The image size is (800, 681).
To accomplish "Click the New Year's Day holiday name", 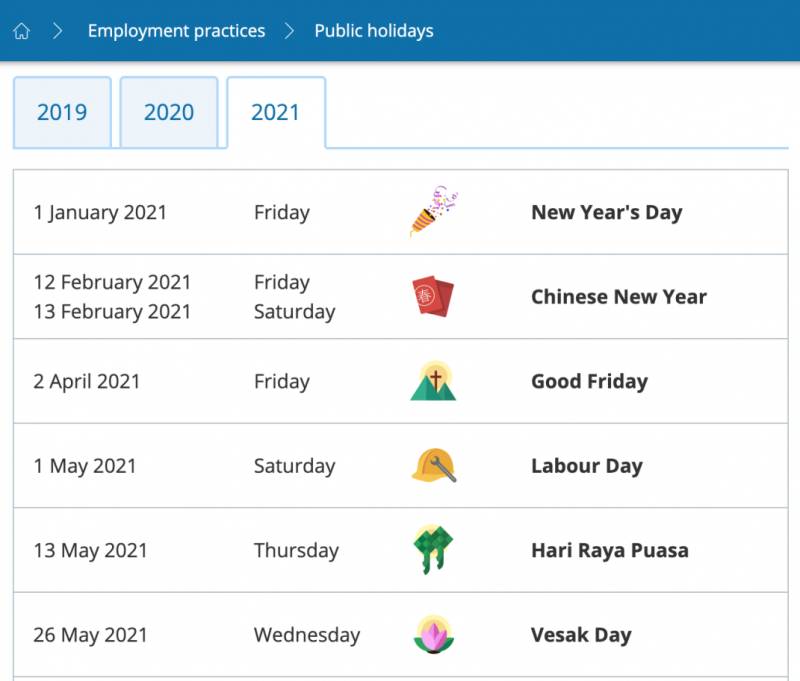I will [x=606, y=212].
